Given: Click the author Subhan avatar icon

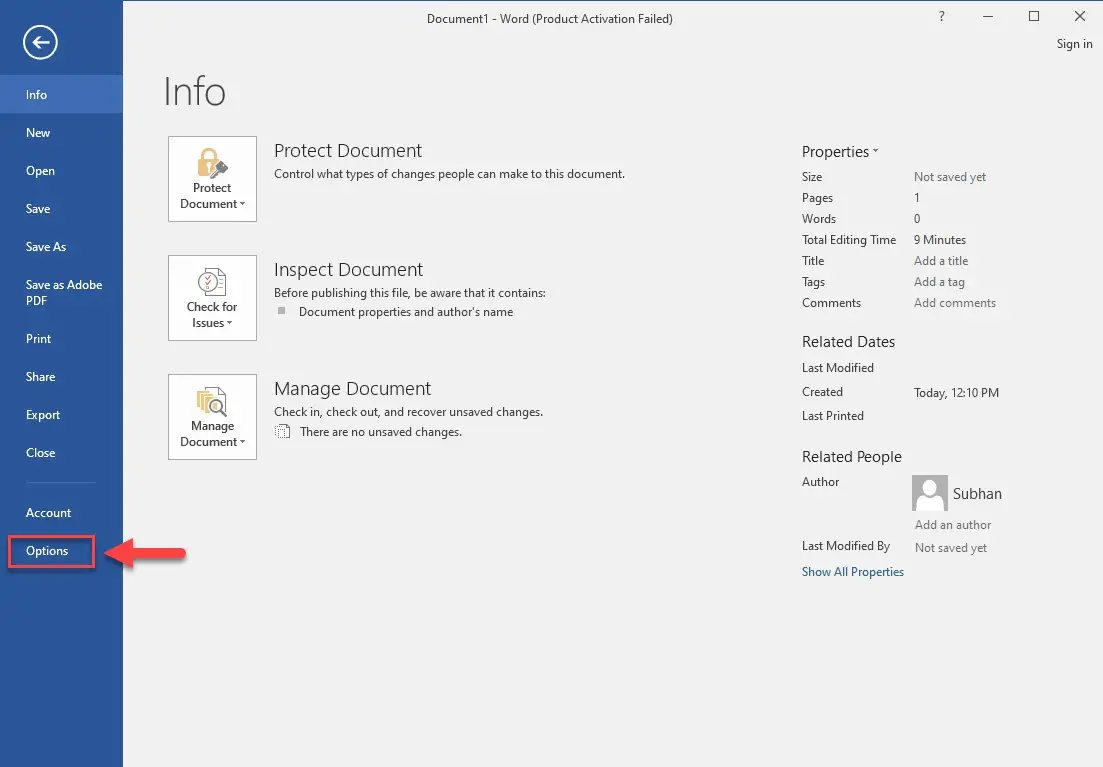Looking at the screenshot, I should (x=930, y=493).
